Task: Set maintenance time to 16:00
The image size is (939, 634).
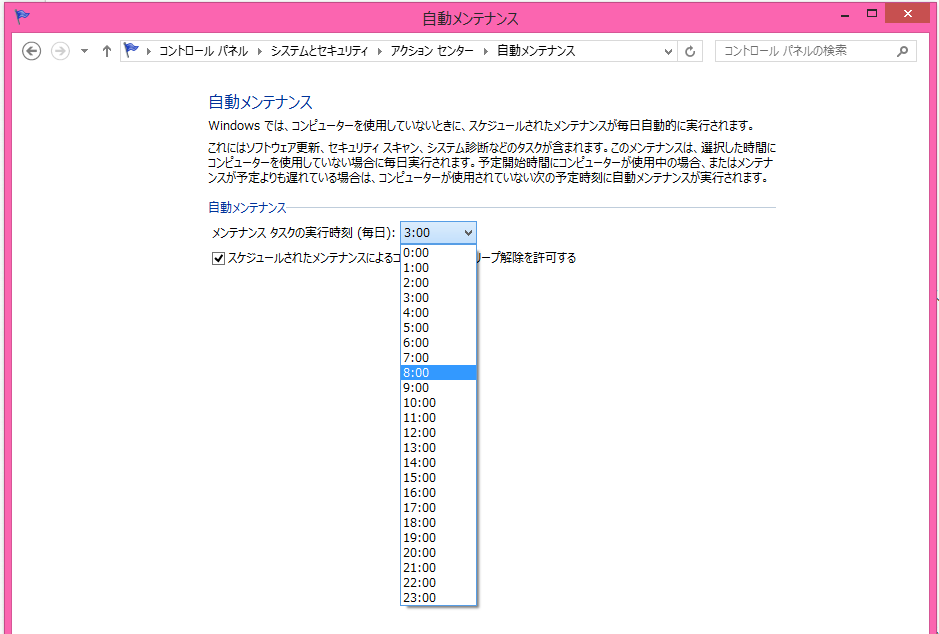Action: (438, 492)
